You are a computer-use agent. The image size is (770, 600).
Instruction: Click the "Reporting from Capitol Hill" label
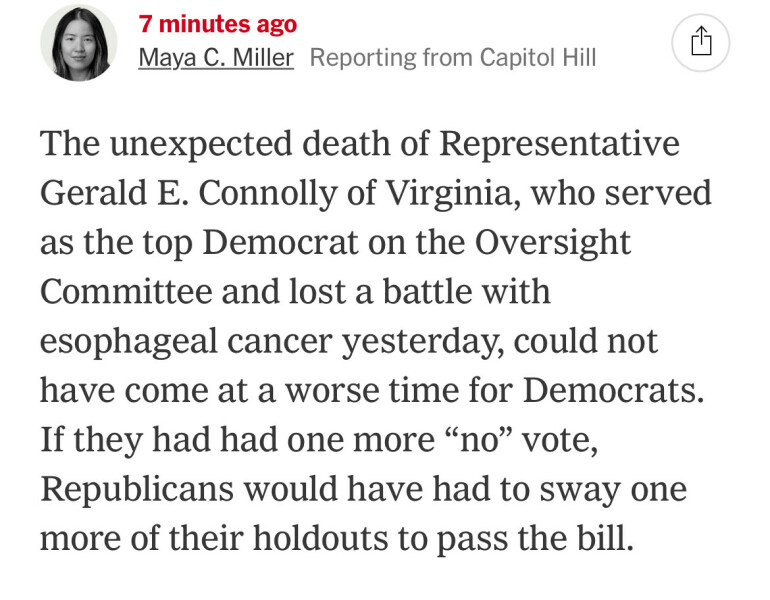point(453,58)
